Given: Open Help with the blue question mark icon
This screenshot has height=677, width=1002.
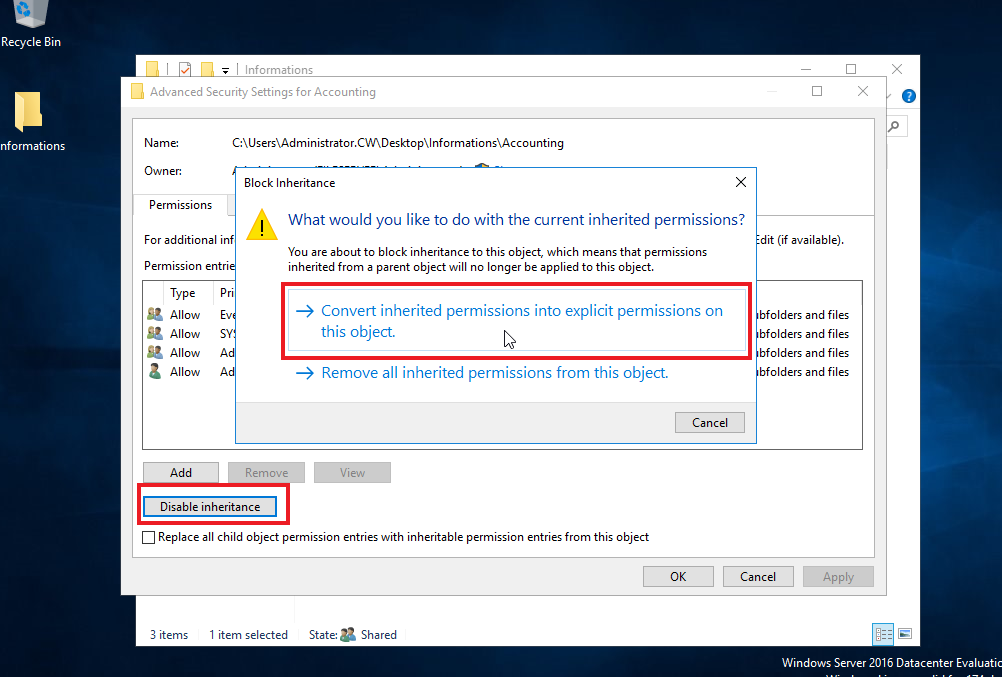Looking at the screenshot, I should tap(909, 96).
